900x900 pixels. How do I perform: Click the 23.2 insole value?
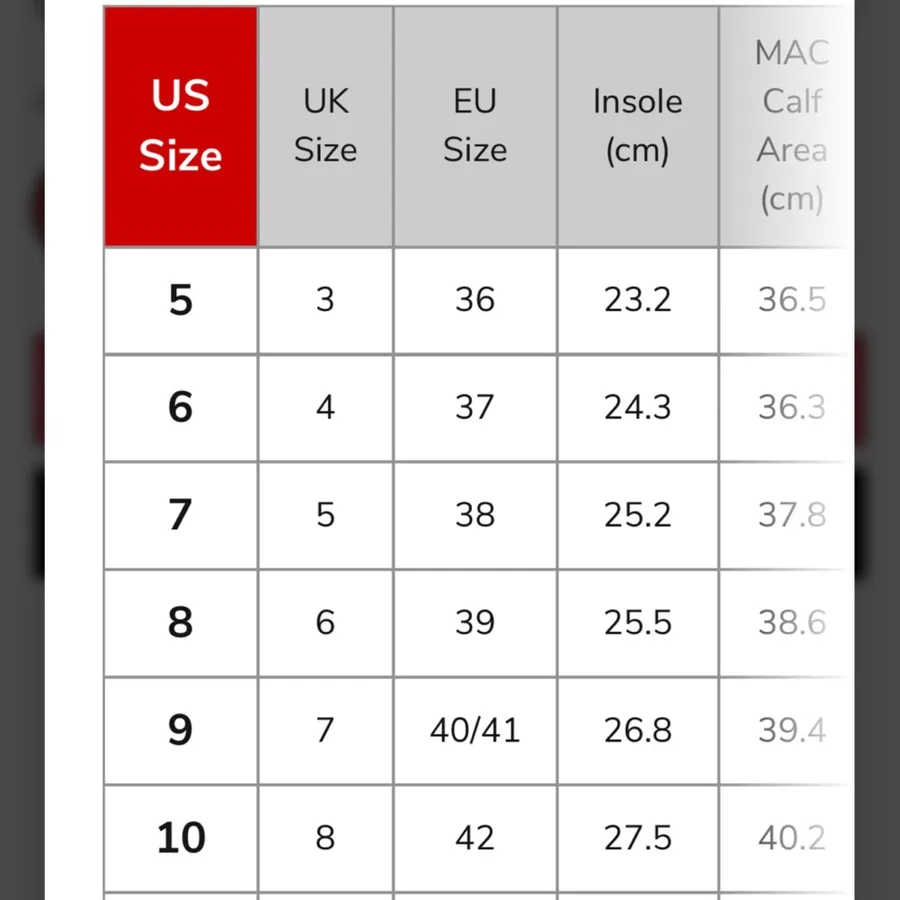[637, 300]
